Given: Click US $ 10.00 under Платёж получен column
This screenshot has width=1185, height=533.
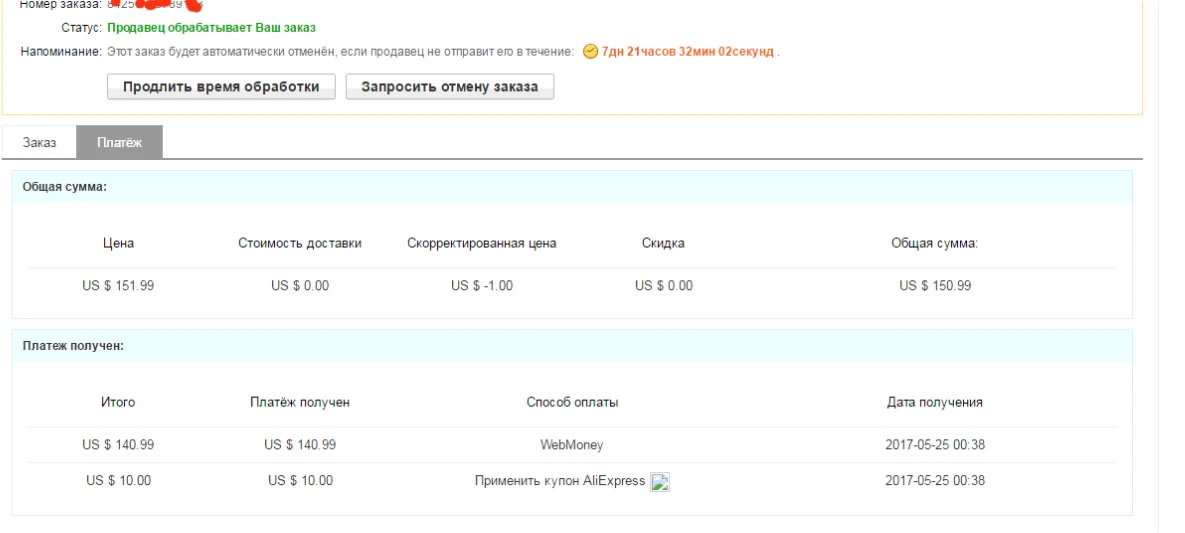Looking at the screenshot, I should tap(300, 481).
